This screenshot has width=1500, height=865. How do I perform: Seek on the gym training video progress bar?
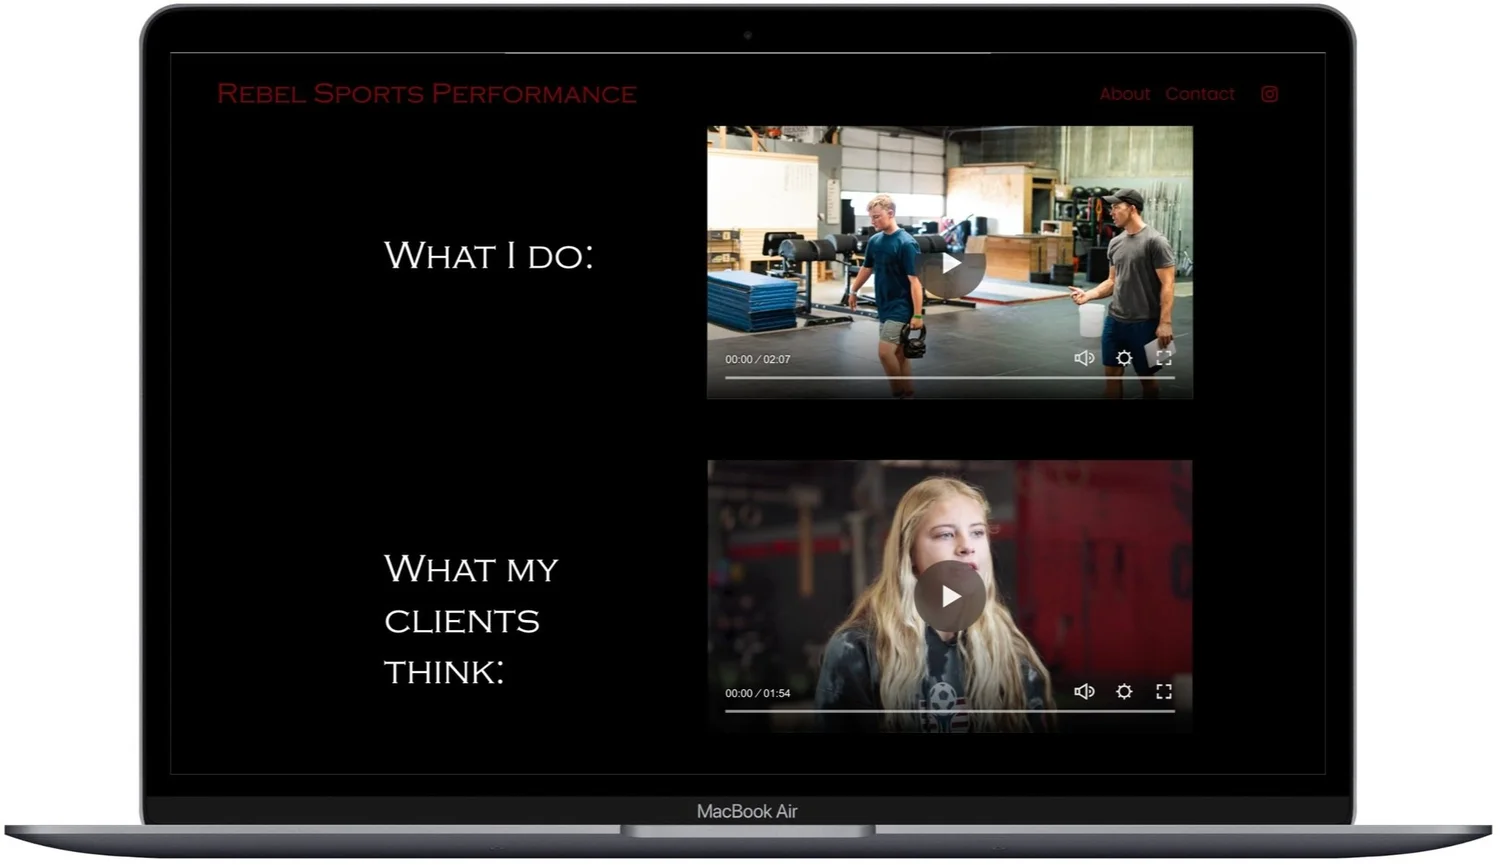pyautogui.click(x=950, y=378)
